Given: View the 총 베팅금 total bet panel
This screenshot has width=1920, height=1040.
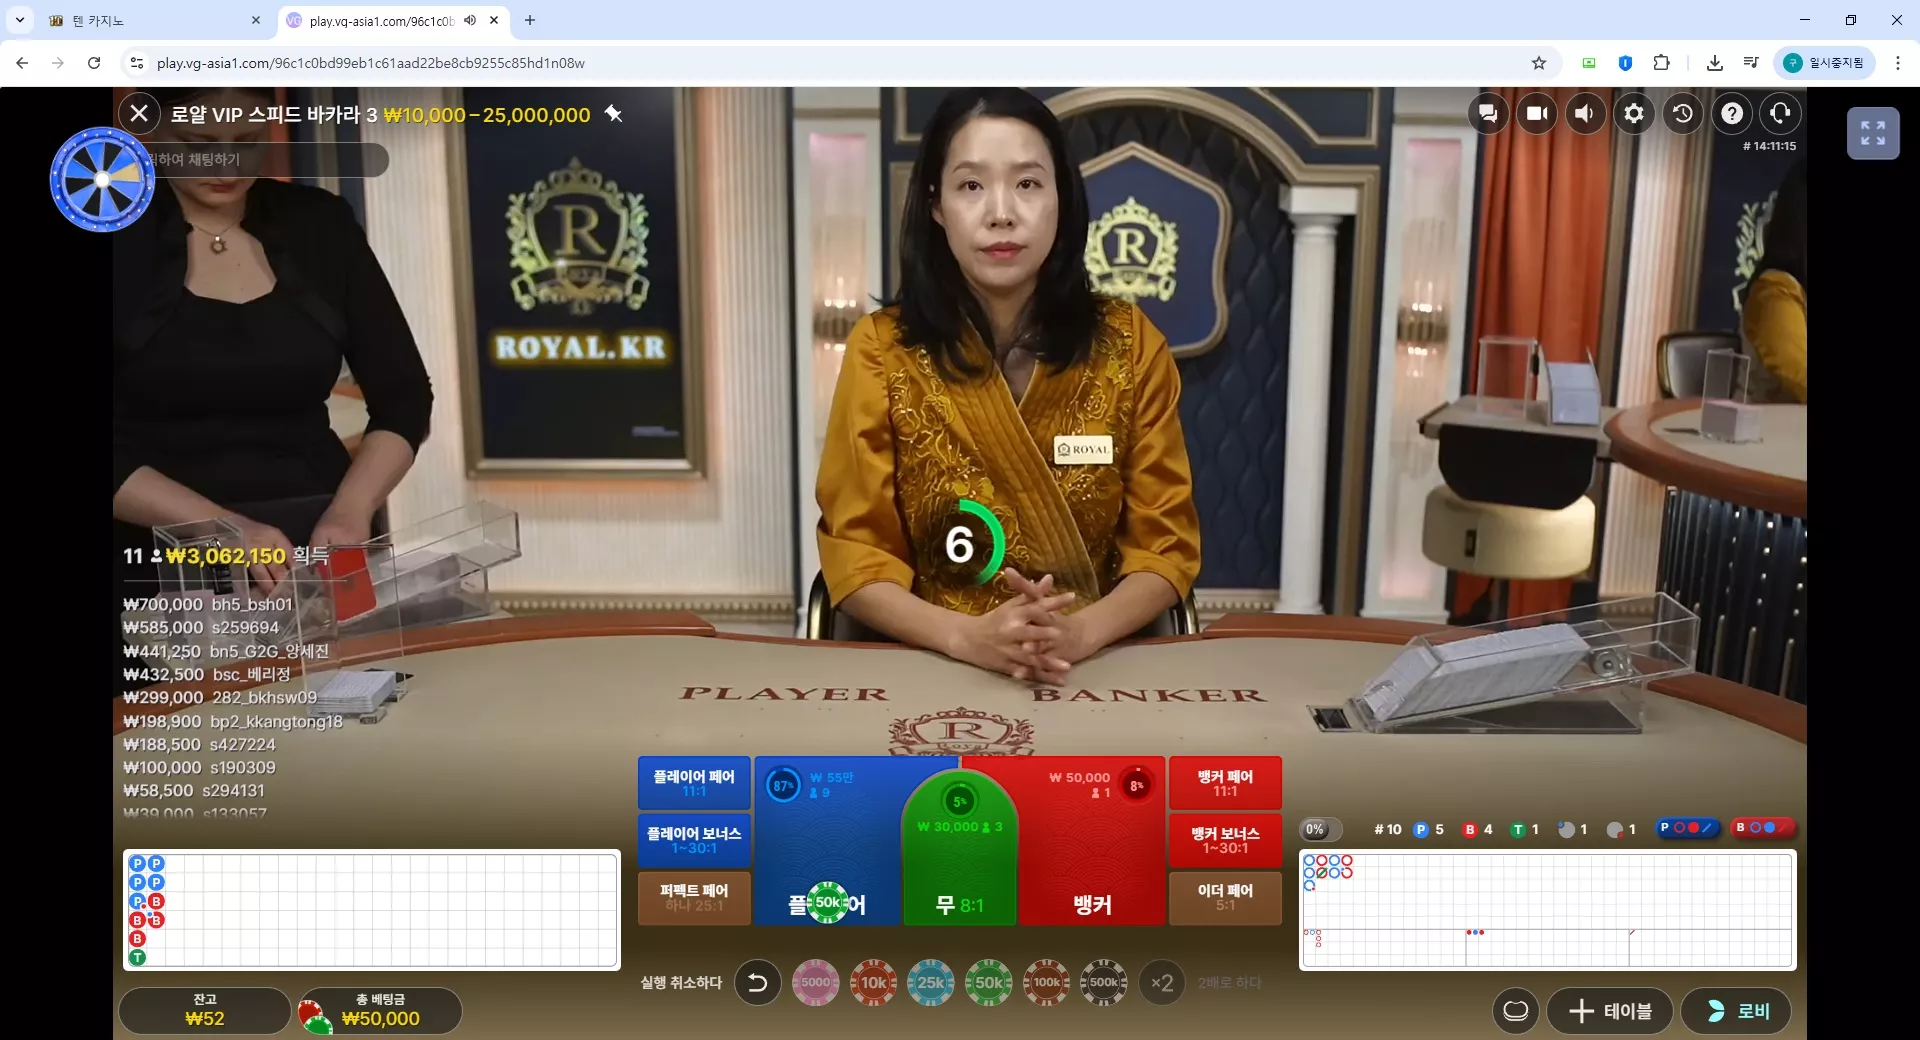Looking at the screenshot, I should 380,1011.
